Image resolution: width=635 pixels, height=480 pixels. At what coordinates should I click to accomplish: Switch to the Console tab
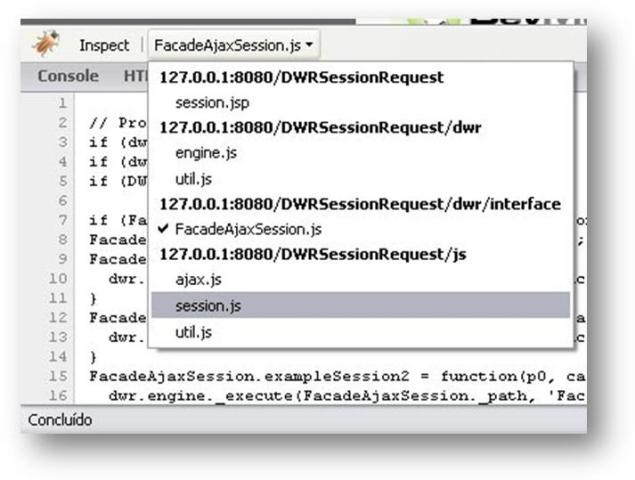pos(68,76)
